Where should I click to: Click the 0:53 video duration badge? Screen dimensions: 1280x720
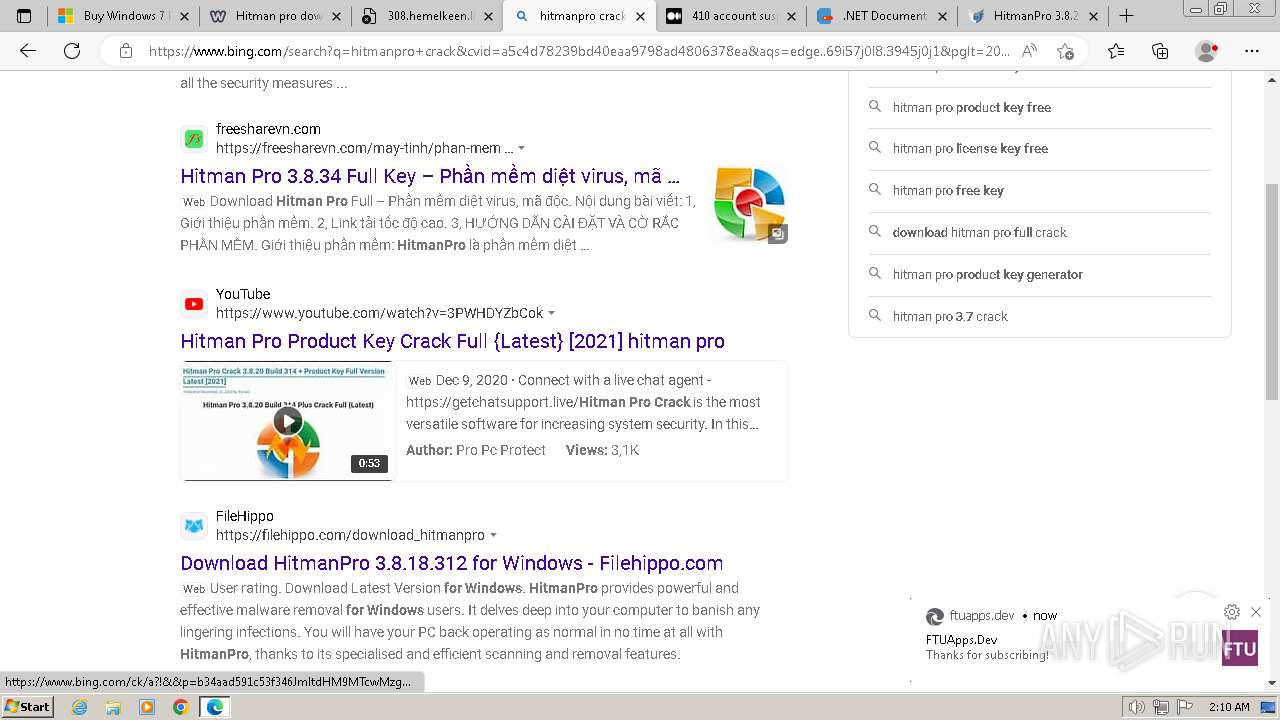(x=369, y=463)
